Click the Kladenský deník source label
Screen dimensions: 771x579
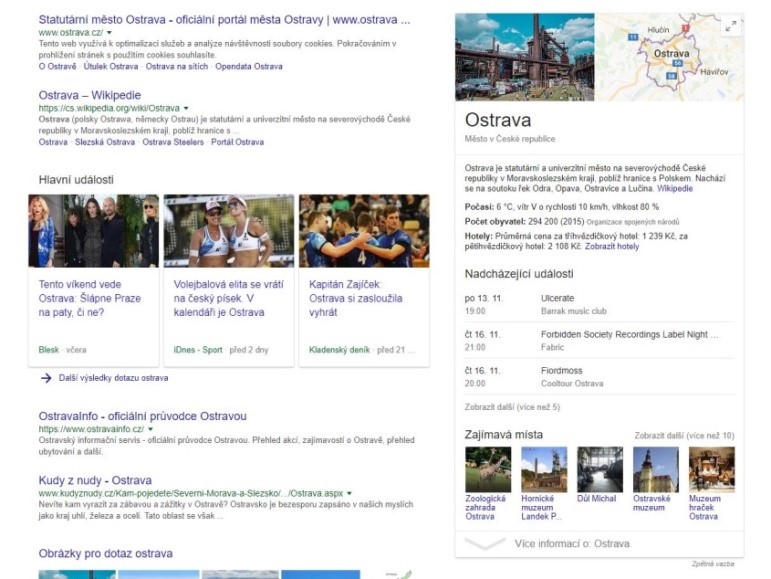tap(339, 350)
